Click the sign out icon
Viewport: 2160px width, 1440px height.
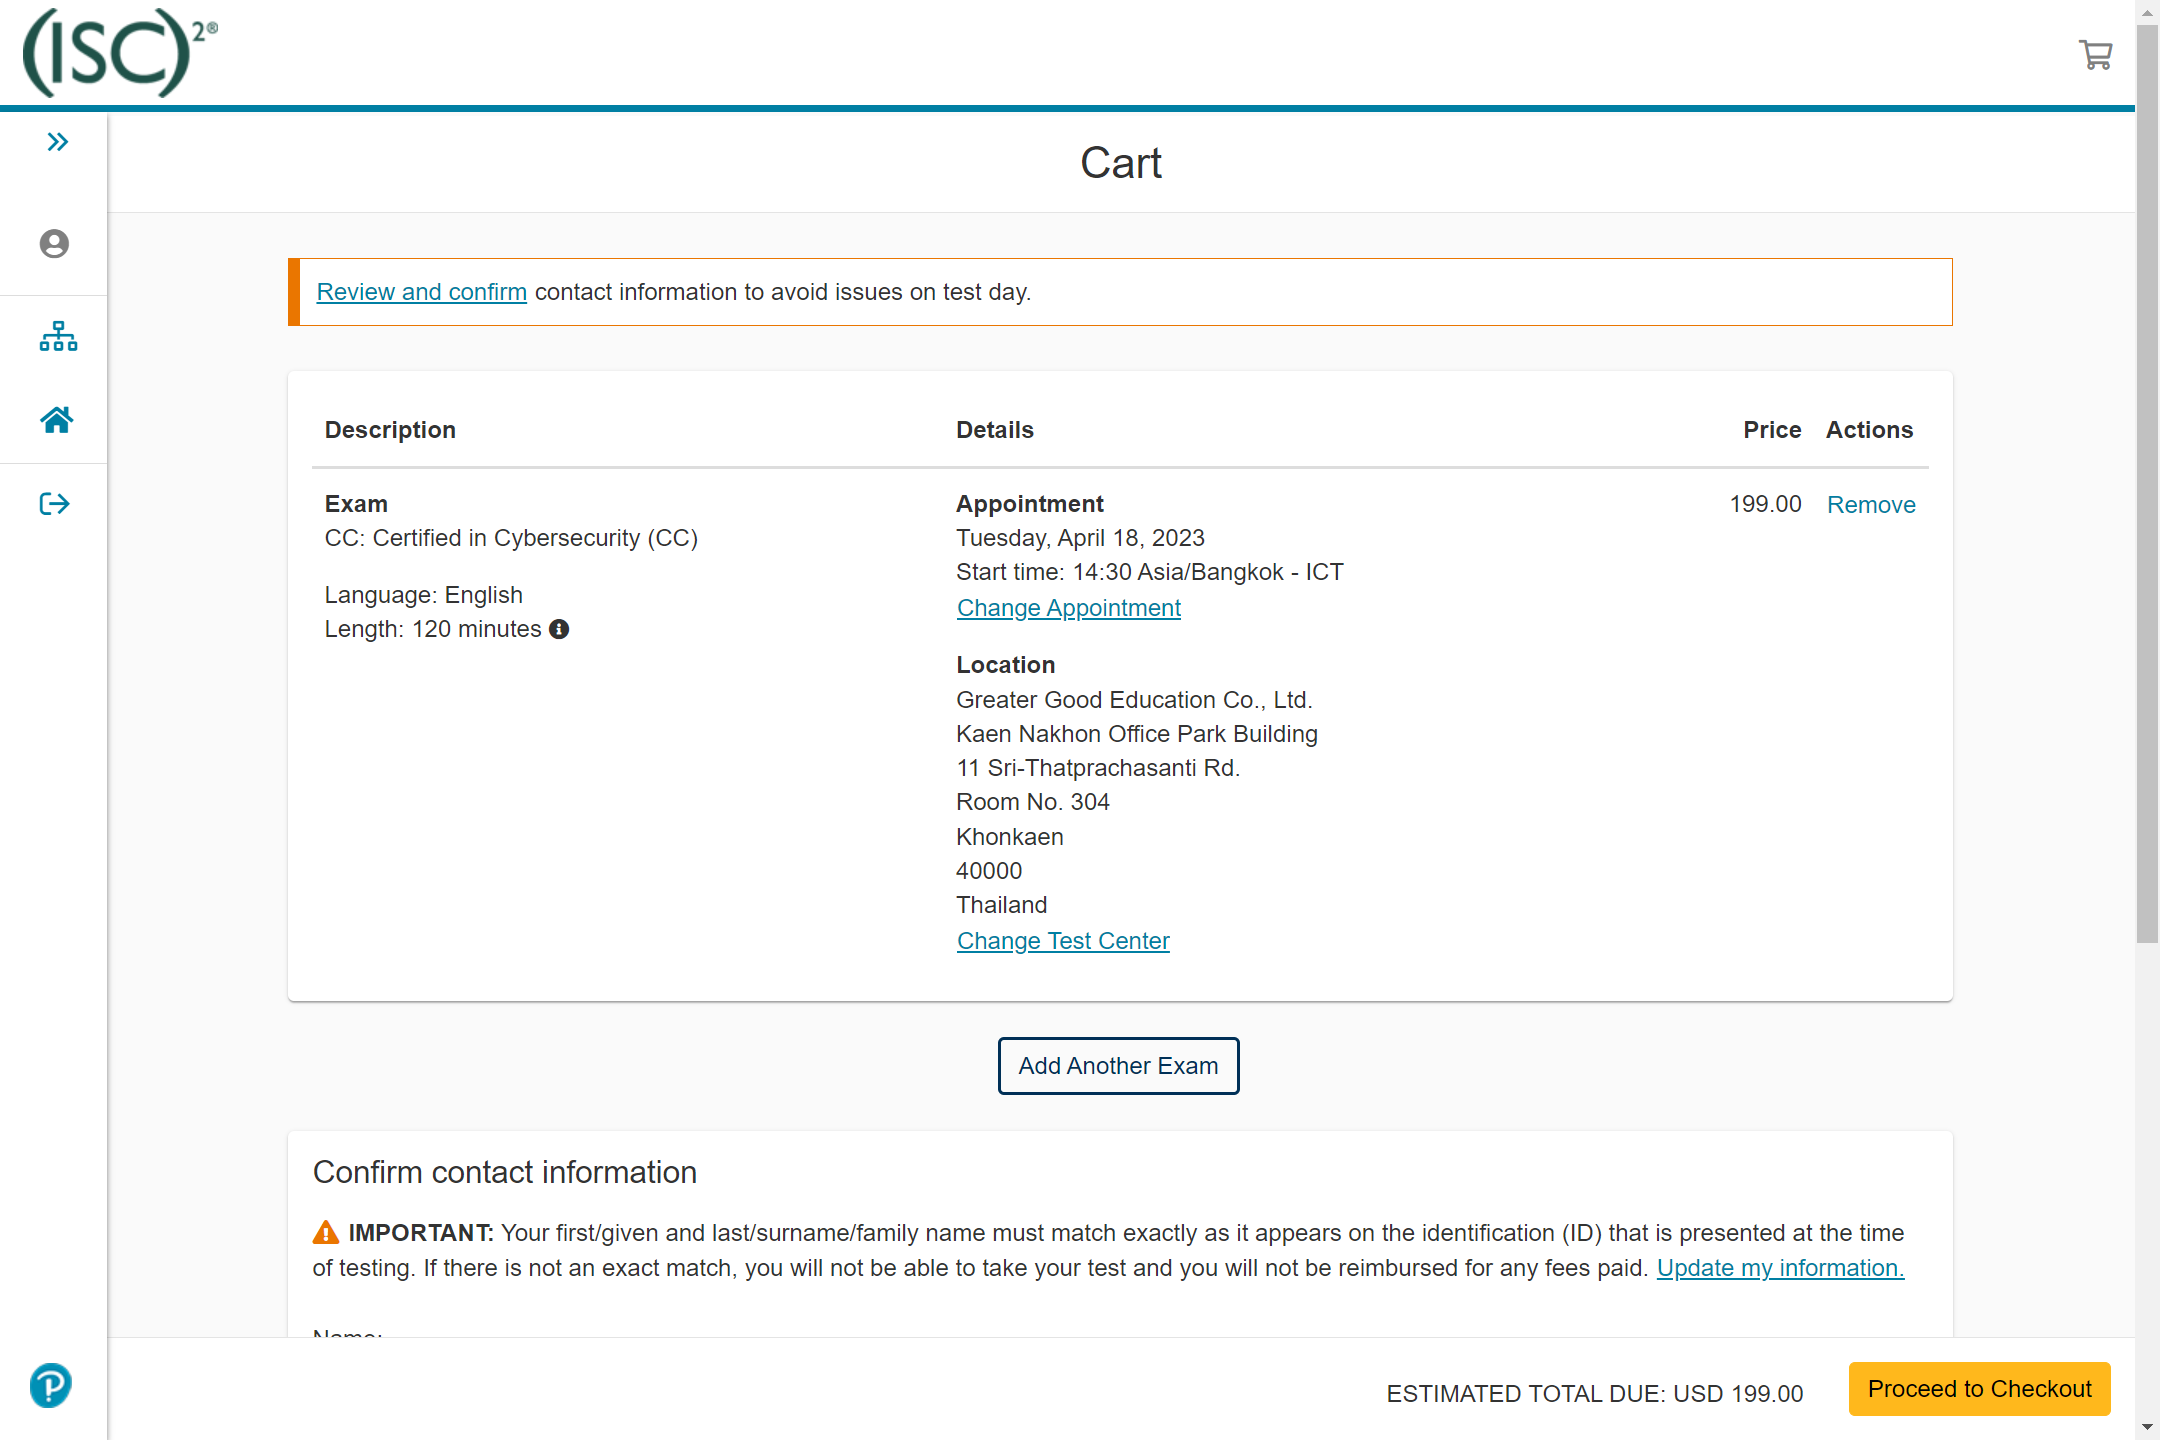coord(54,504)
